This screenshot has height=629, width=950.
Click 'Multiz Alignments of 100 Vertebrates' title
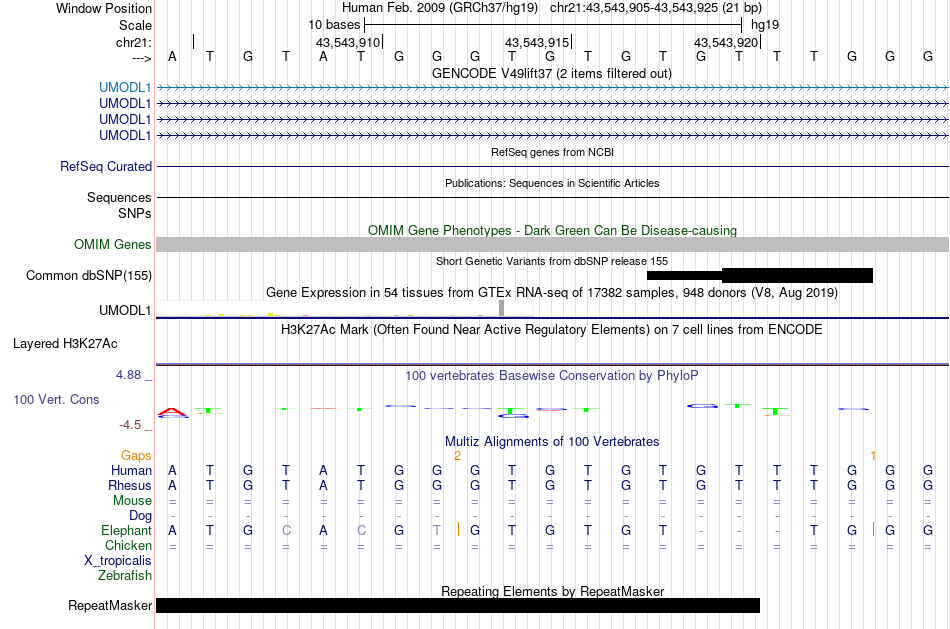tap(552, 442)
